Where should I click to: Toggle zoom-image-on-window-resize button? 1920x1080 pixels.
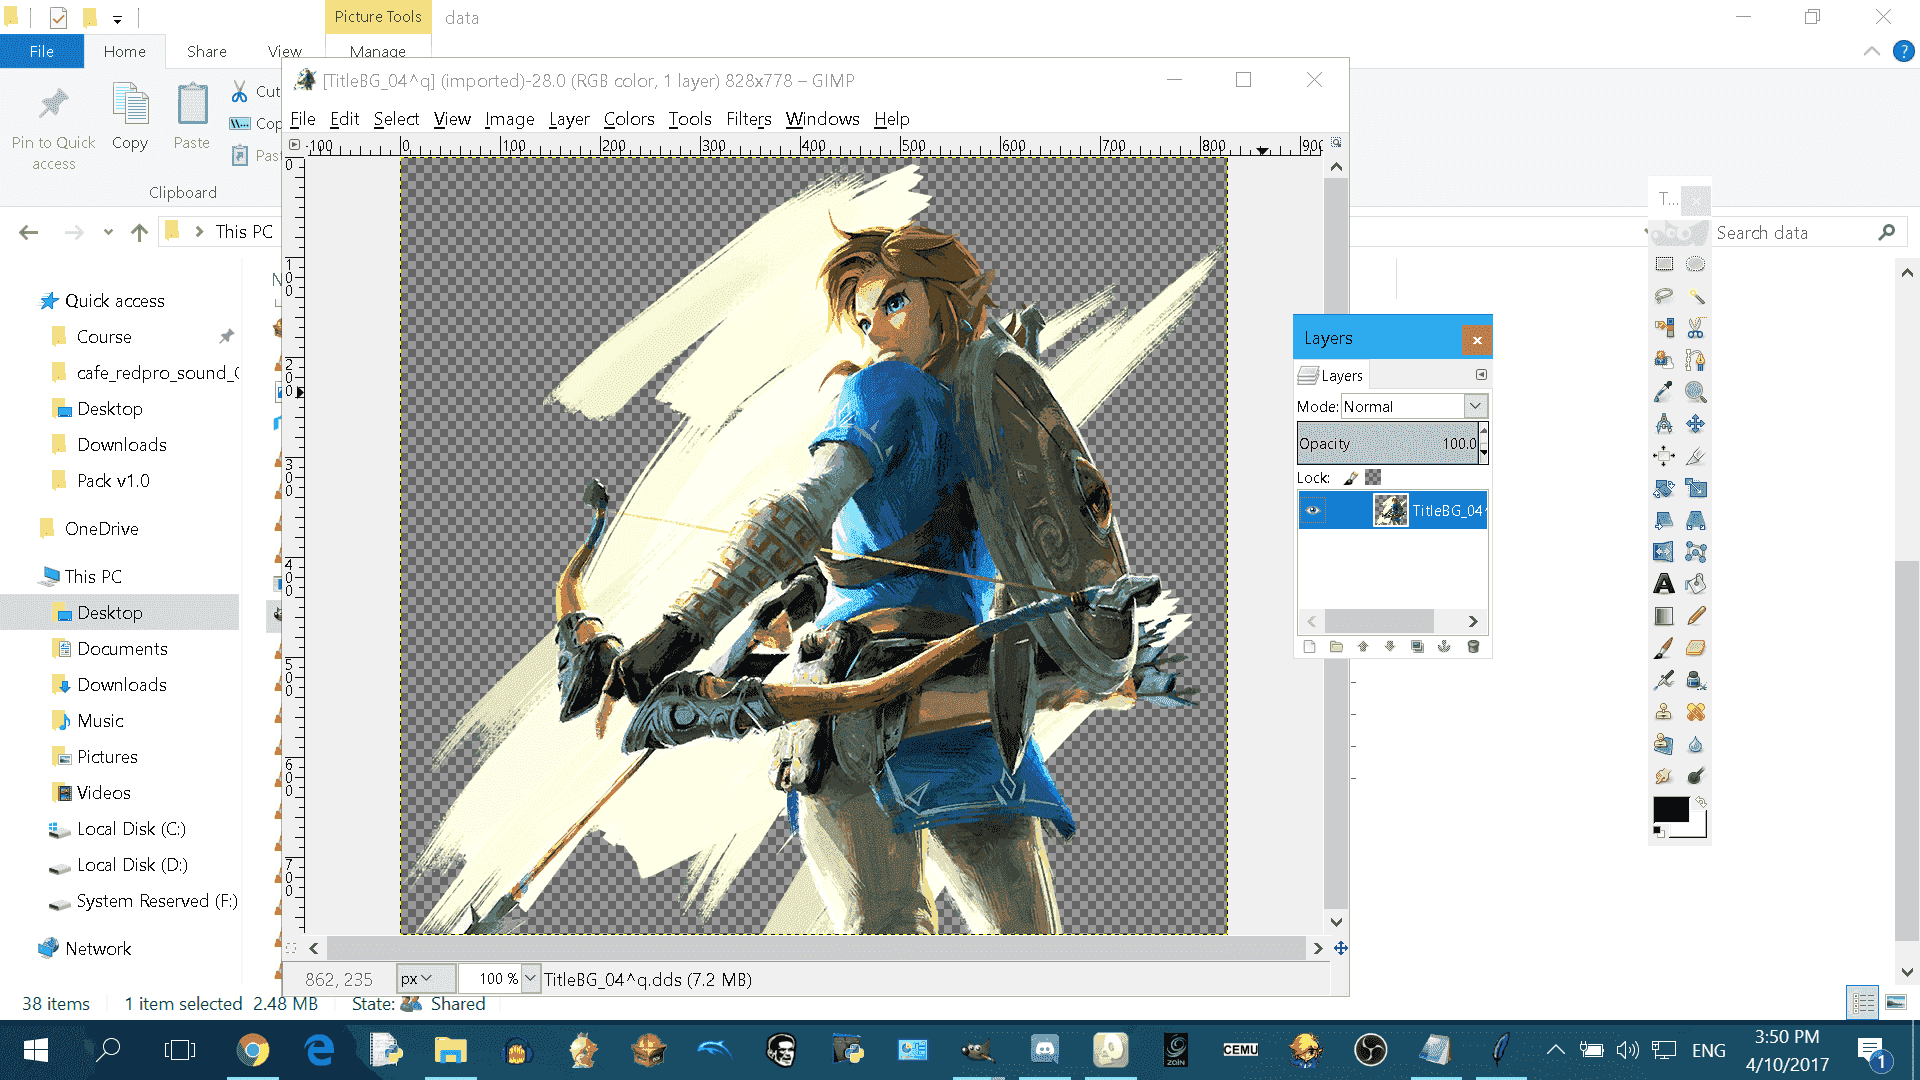tap(1336, 143)
